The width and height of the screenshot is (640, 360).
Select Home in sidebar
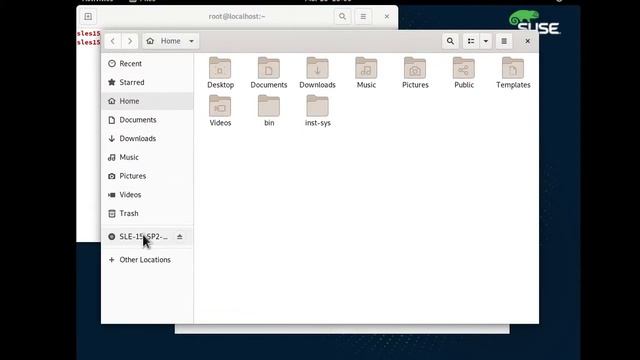pos(147,101)
